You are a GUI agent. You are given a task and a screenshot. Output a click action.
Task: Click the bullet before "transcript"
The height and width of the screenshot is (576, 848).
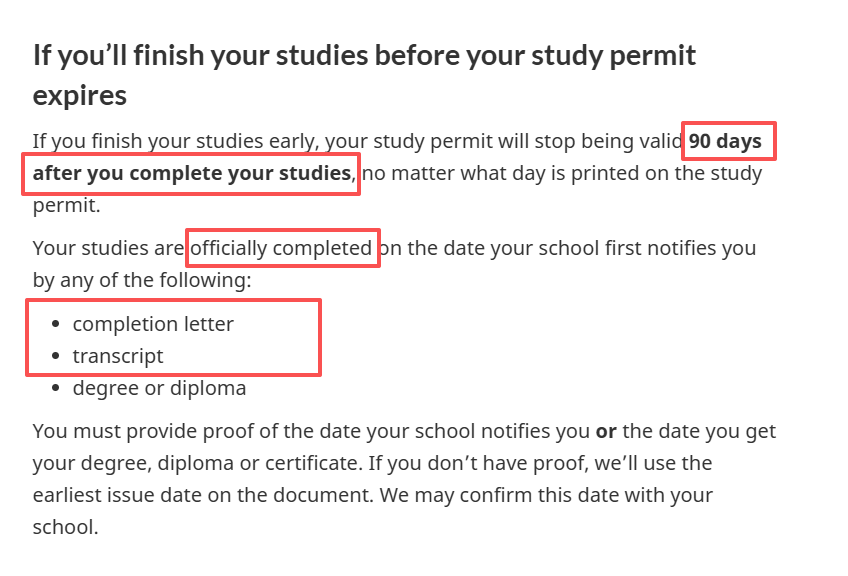coord(53,357)
